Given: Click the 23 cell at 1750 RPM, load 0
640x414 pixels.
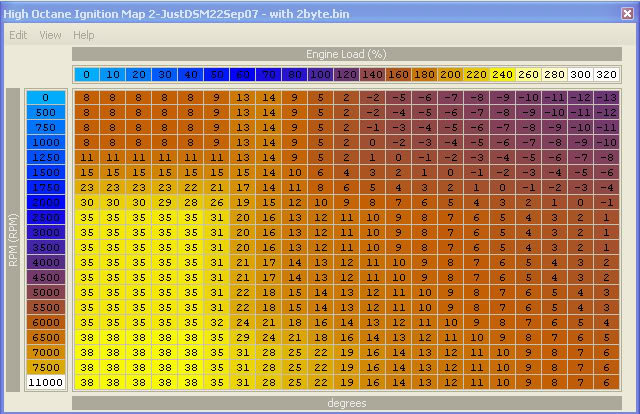Looking at the screenshot, I should 87,187.
